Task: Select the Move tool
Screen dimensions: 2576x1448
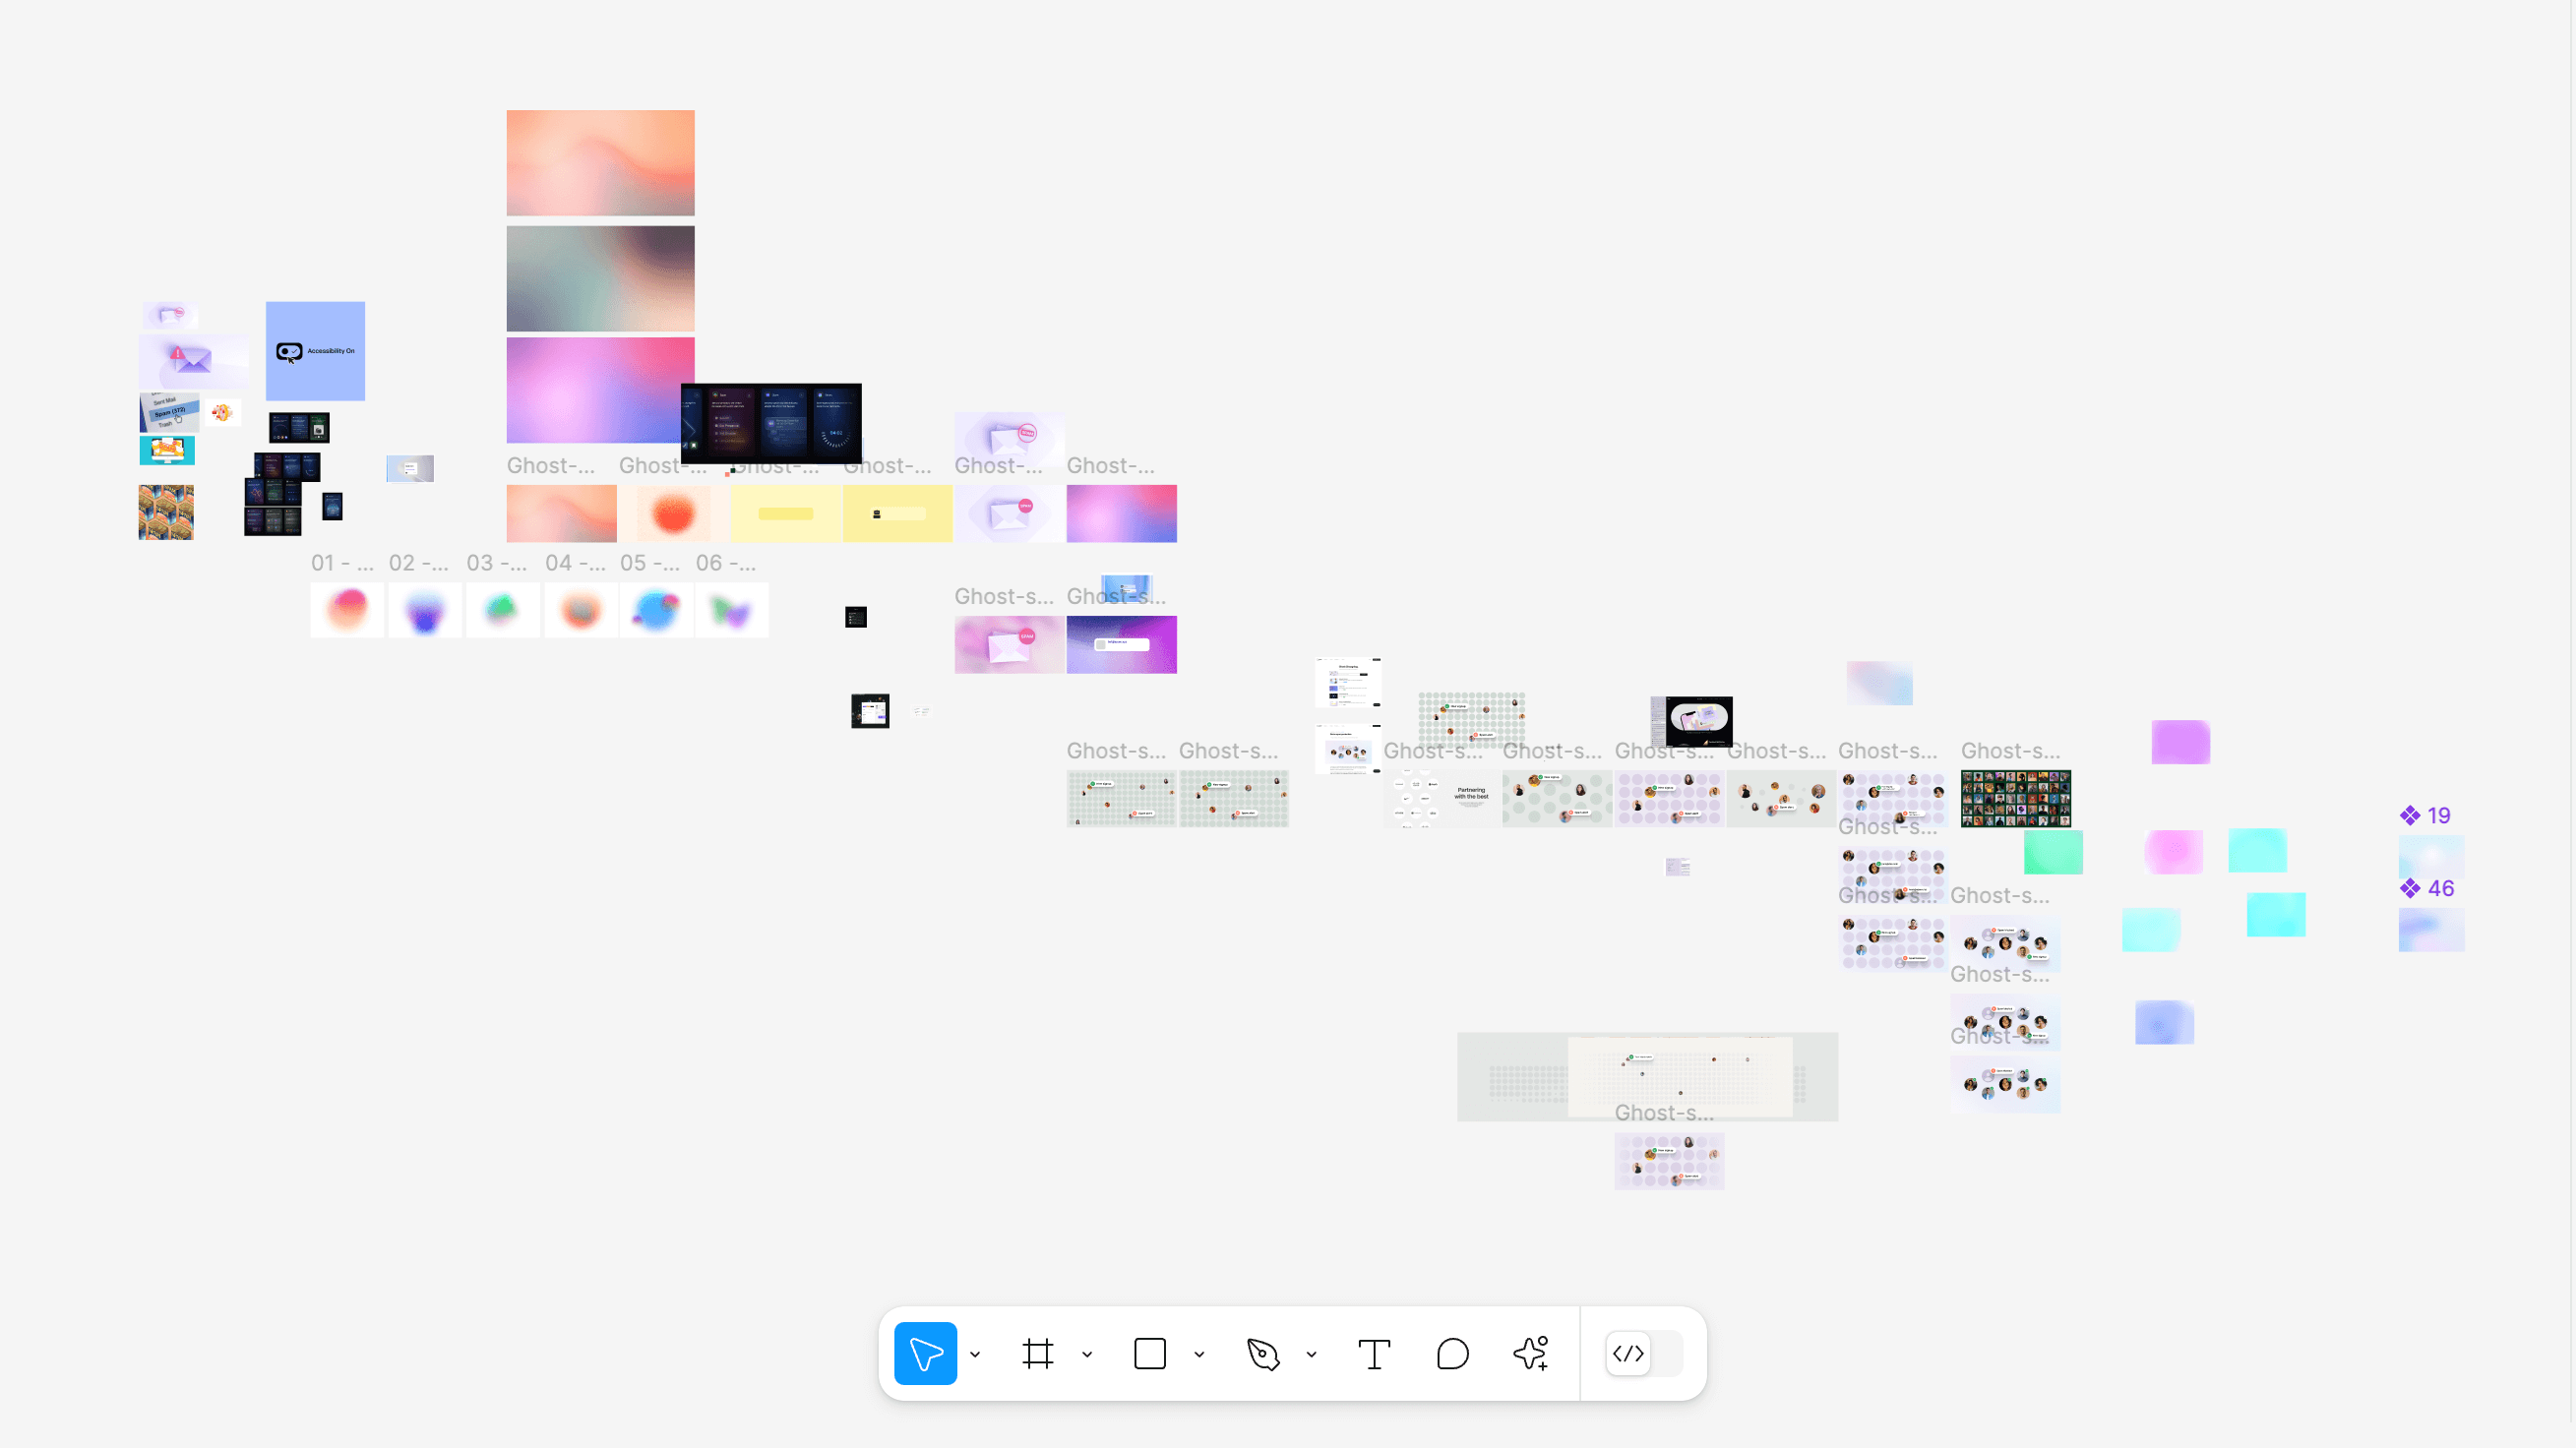Action: [x=924, y=1354]
